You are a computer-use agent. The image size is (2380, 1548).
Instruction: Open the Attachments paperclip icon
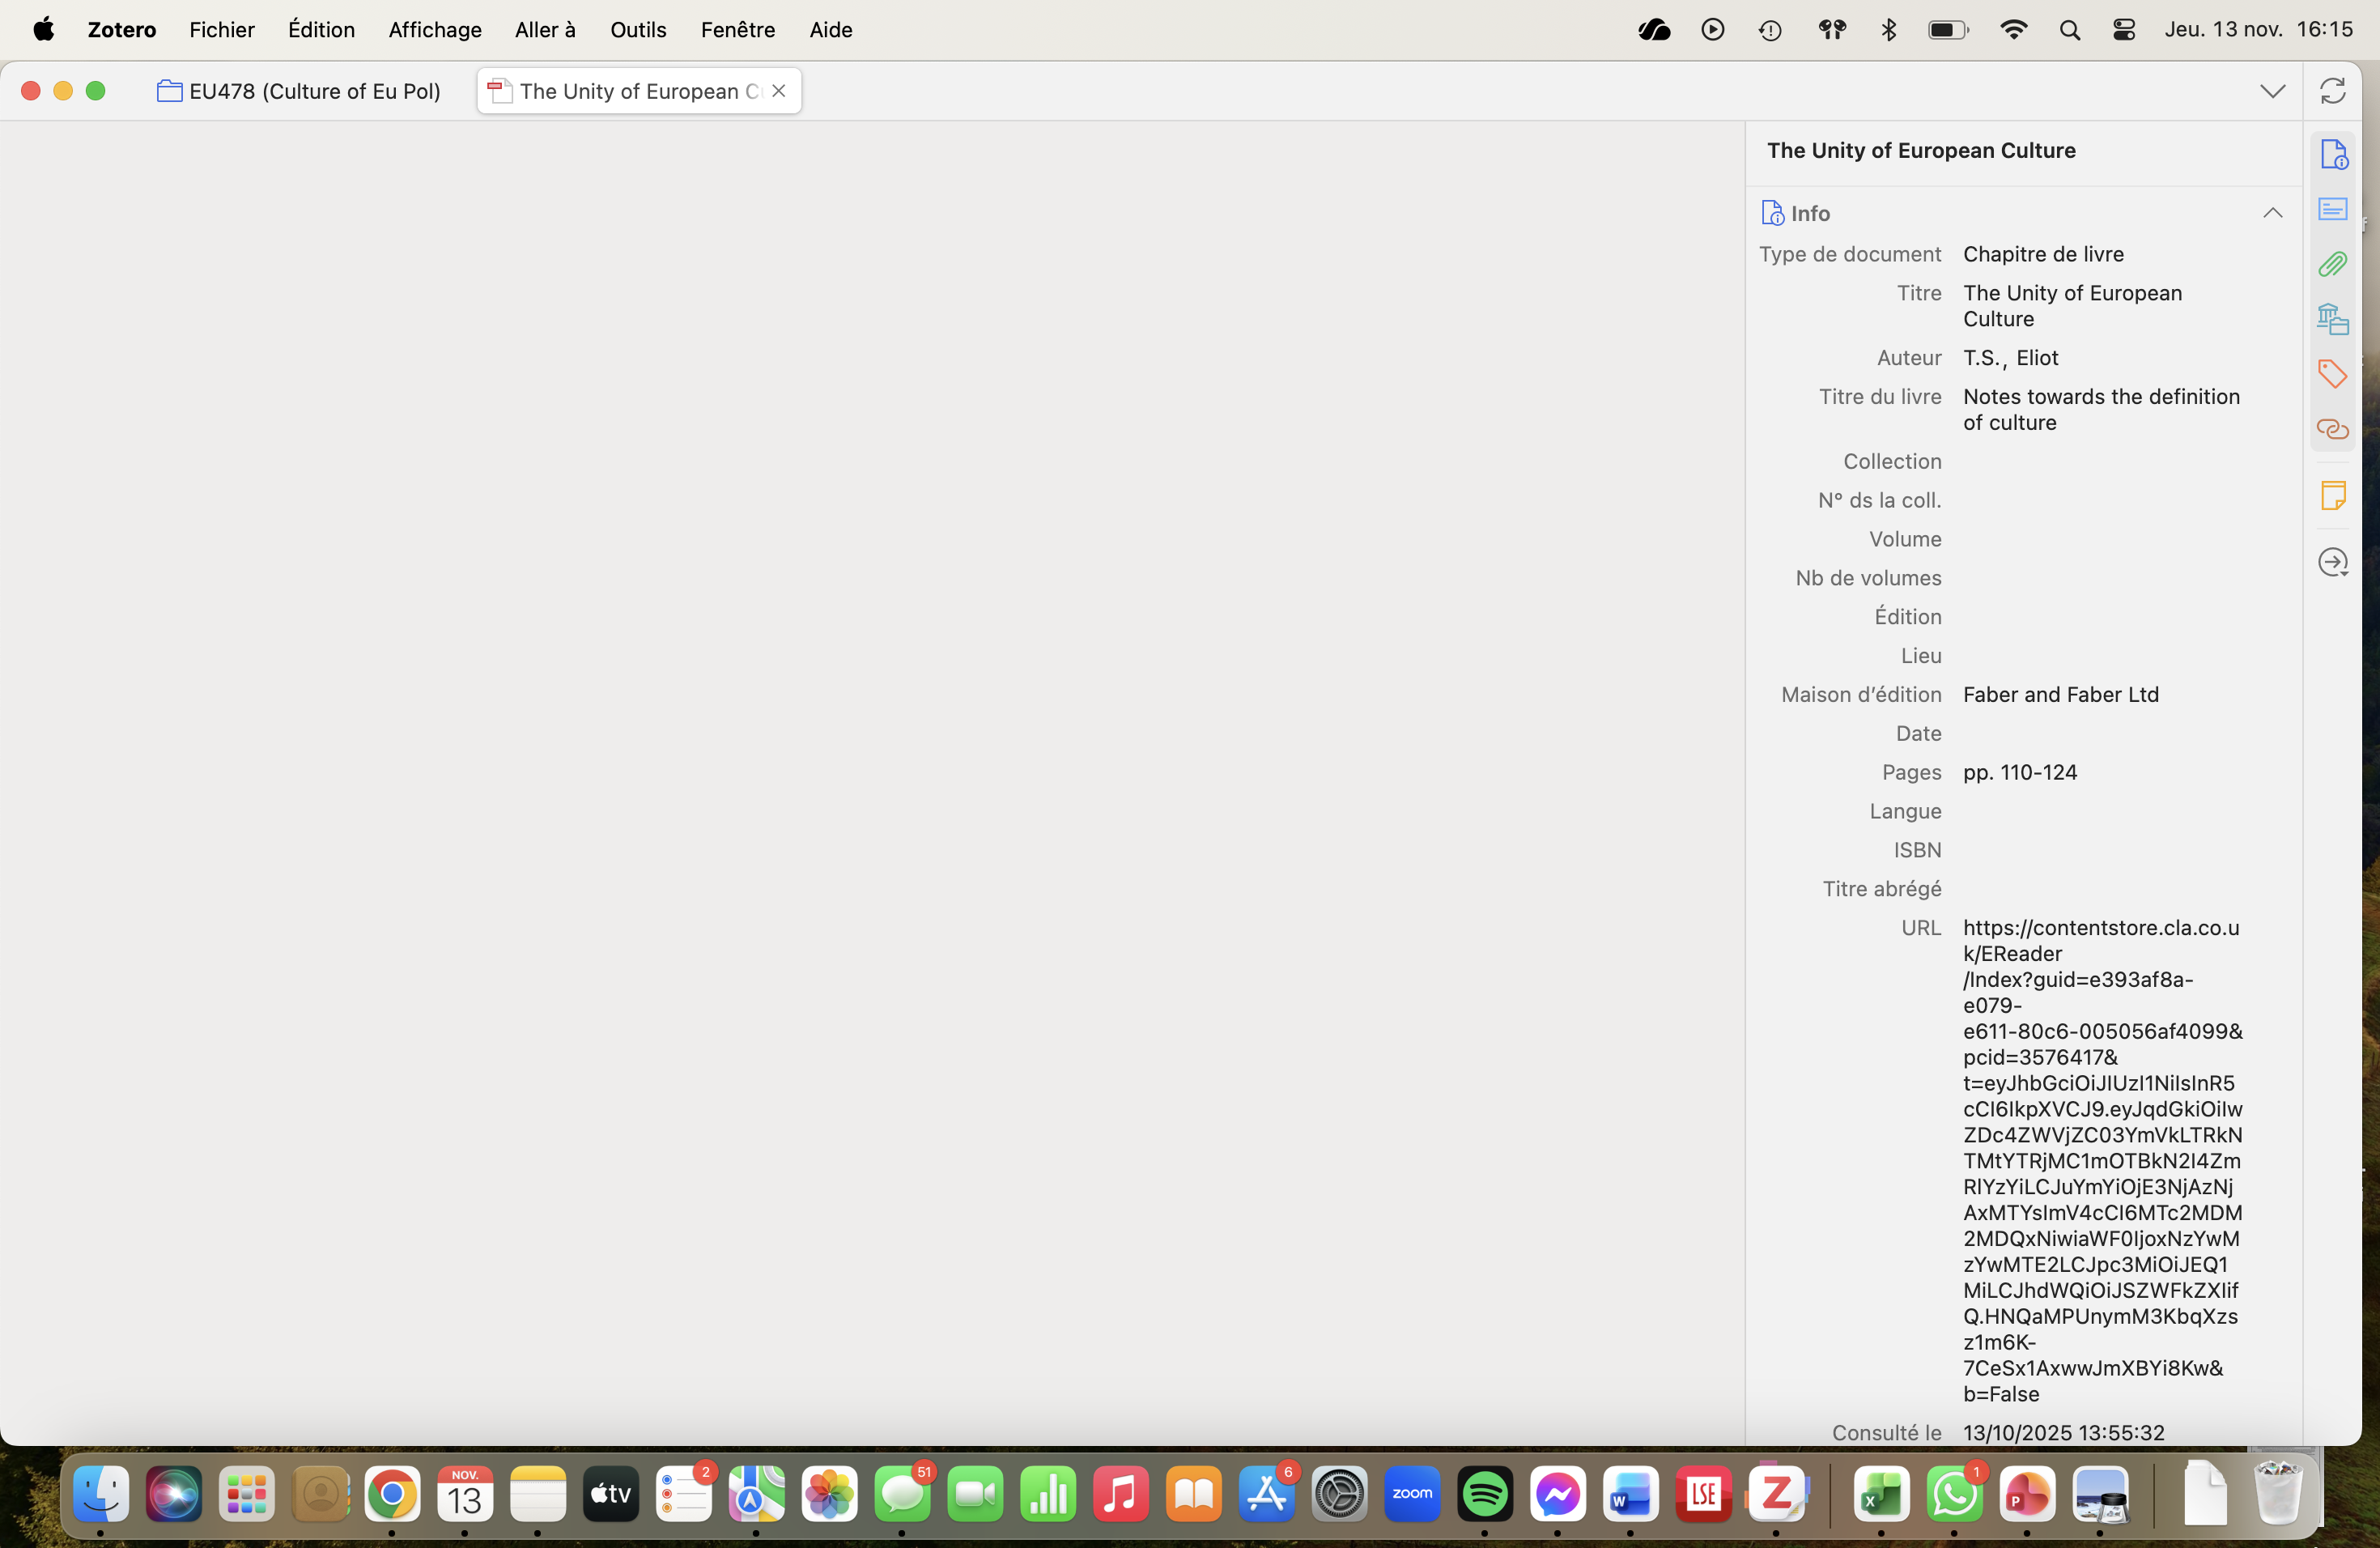pyautogui.click(x=2332, y=264)
